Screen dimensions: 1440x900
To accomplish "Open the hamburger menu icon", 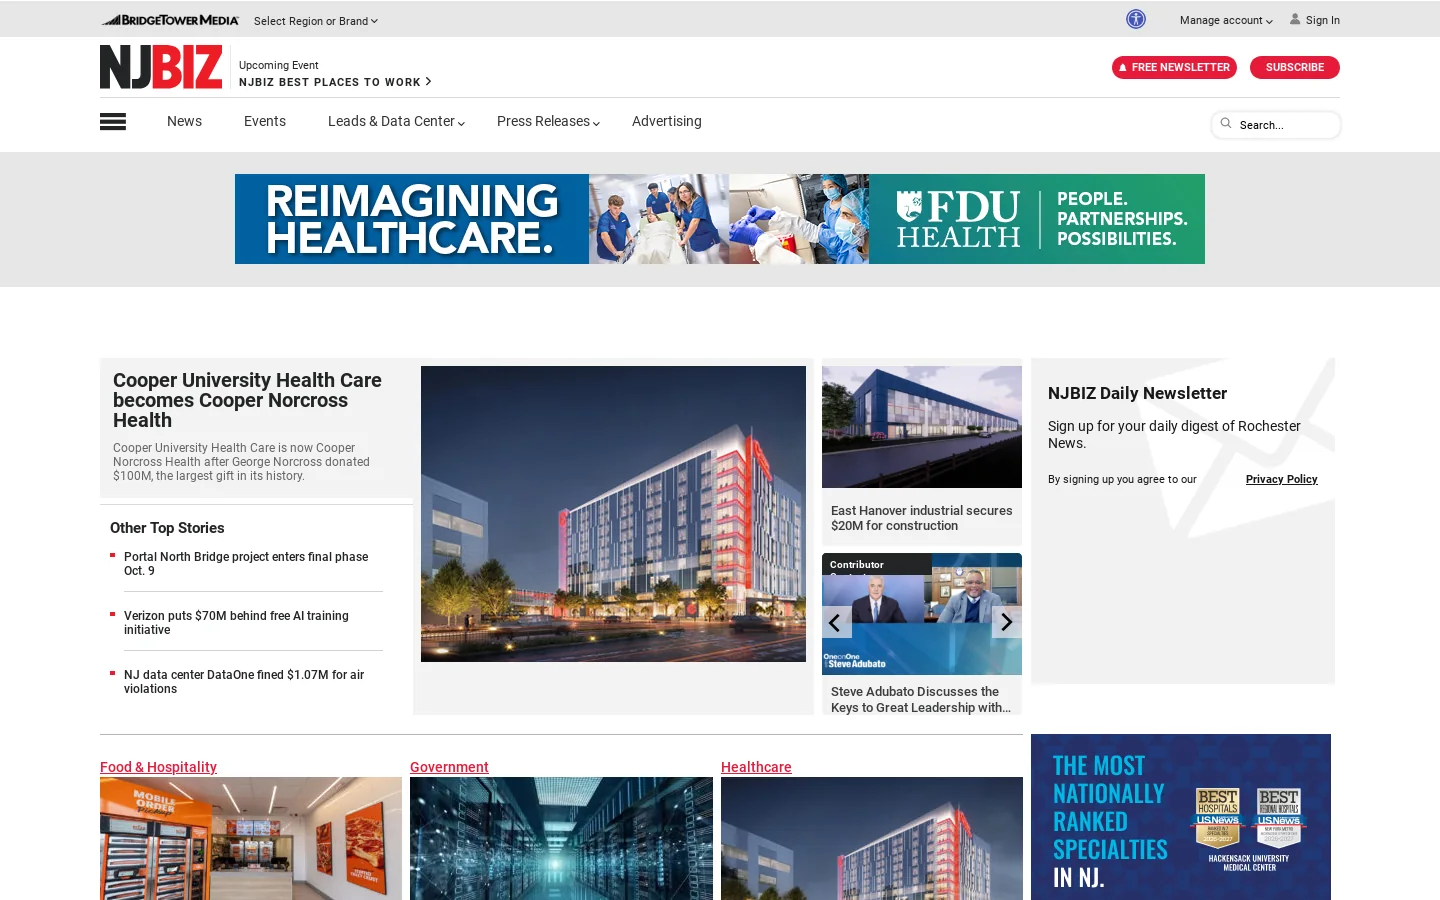I will point(113,122).
